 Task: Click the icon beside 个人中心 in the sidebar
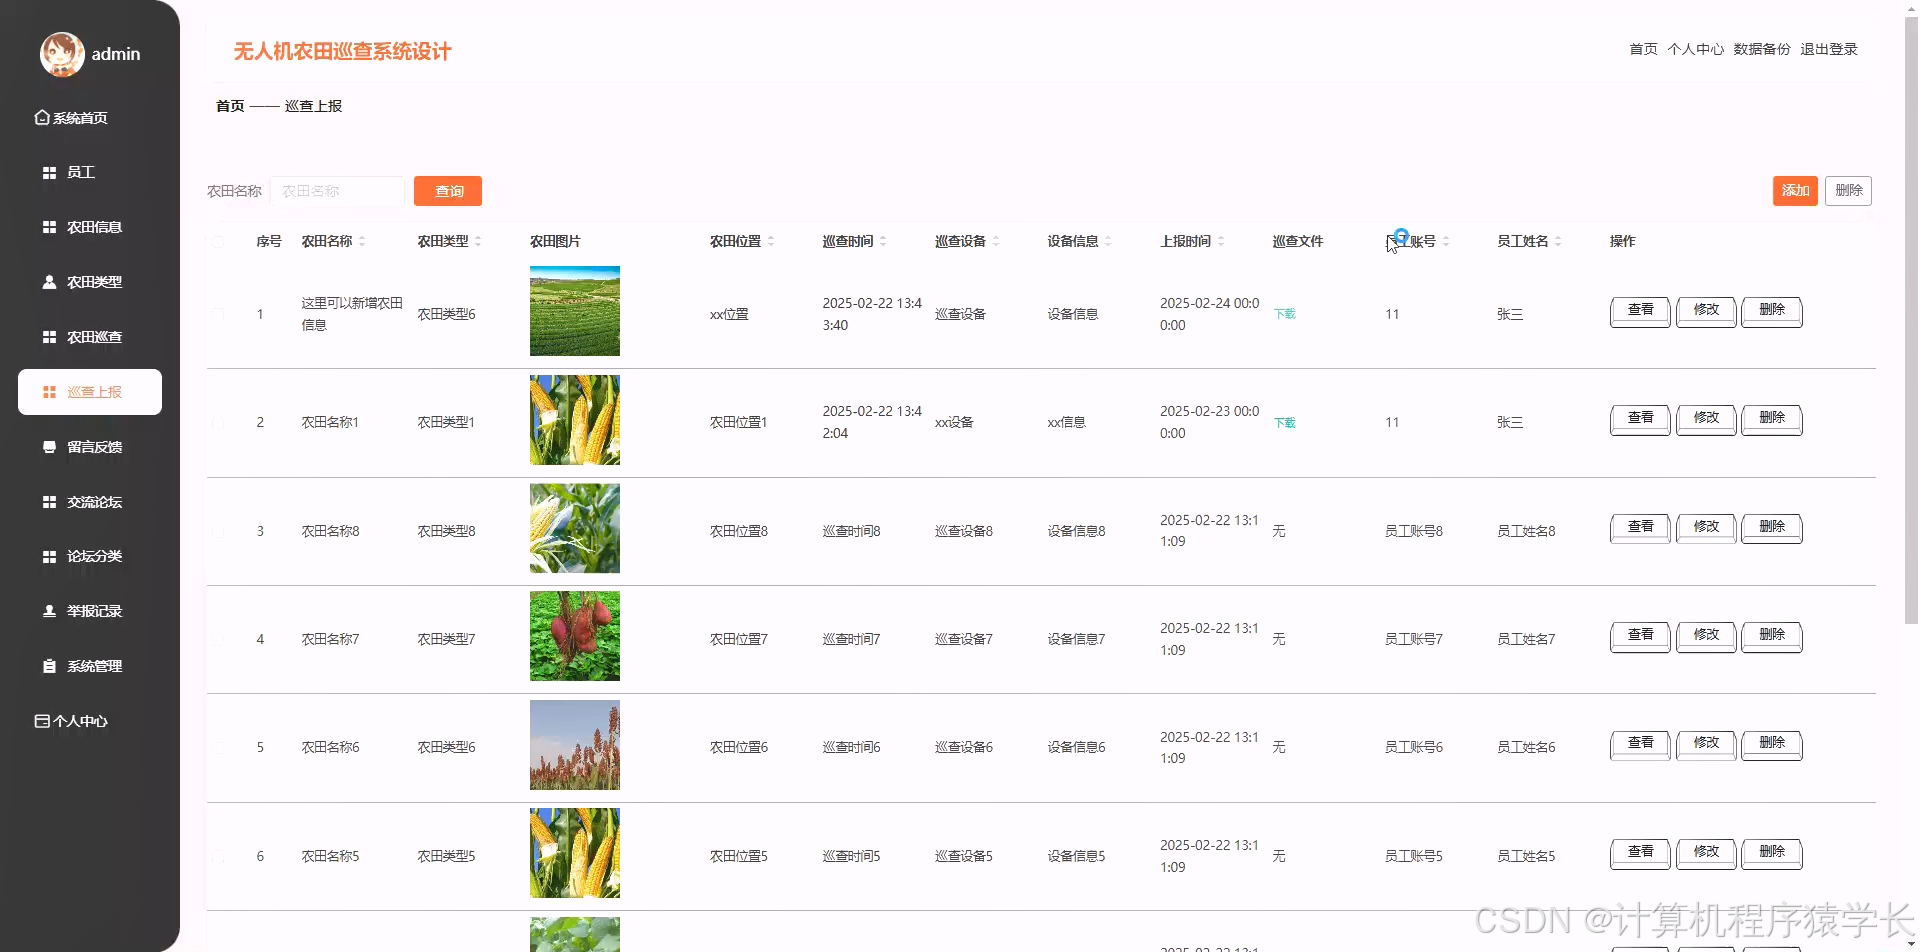click(x=42, y=721)
